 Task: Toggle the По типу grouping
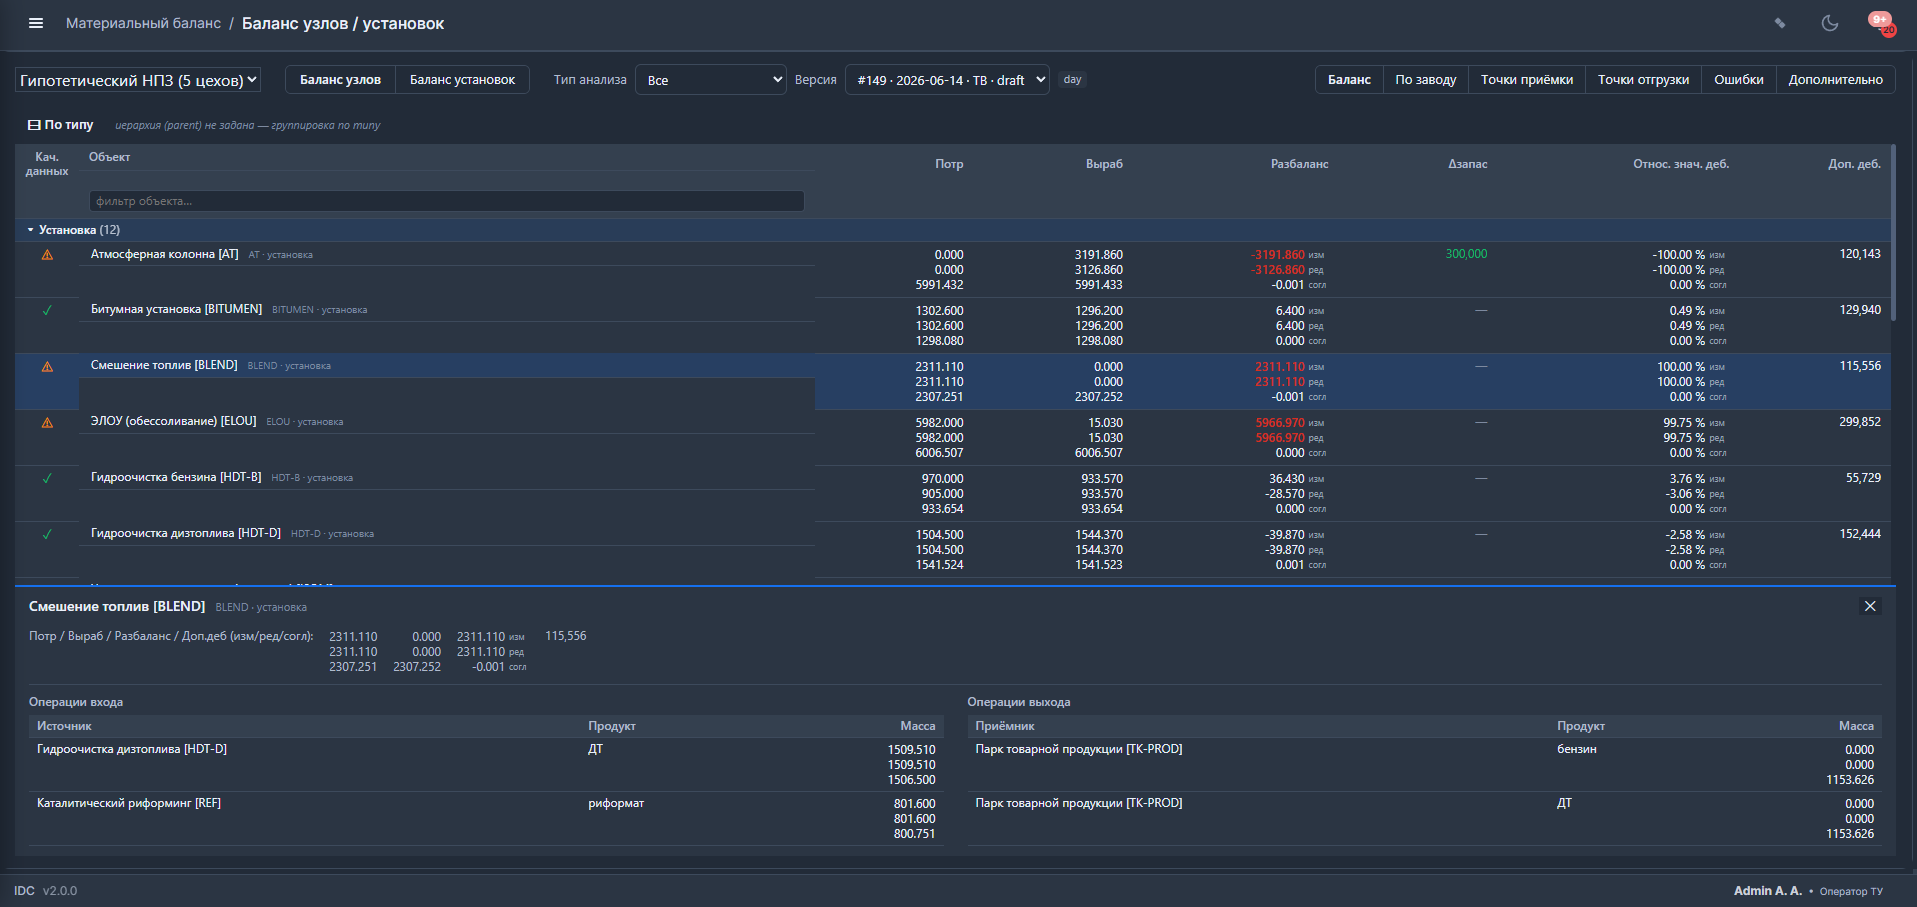pyautogui.click(x=60, y=125)
